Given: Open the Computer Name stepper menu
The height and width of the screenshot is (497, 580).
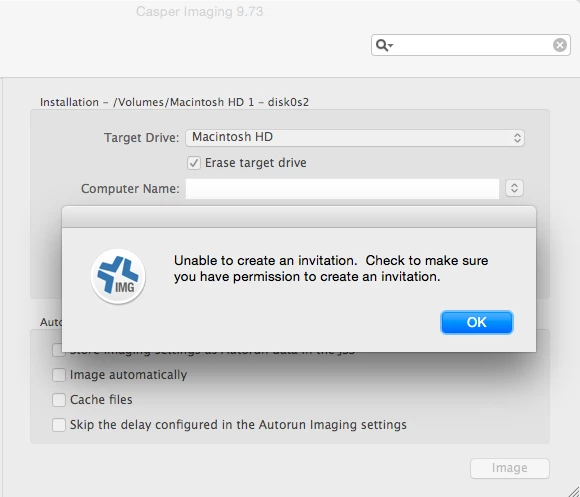Looking at the screenshot, I should pyautogui.click(x=514, y=188).
